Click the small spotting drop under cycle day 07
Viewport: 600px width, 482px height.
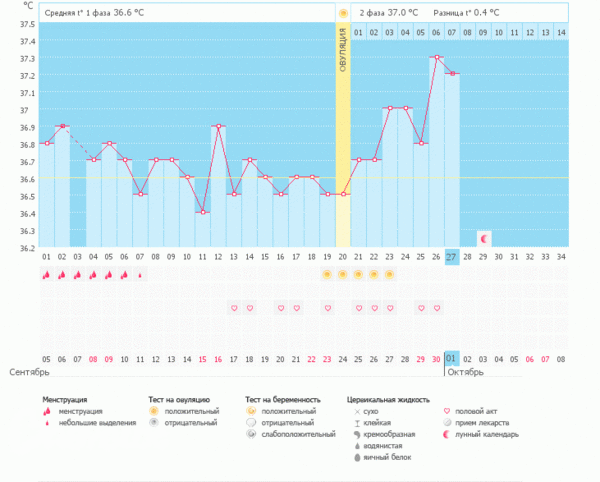140,275
